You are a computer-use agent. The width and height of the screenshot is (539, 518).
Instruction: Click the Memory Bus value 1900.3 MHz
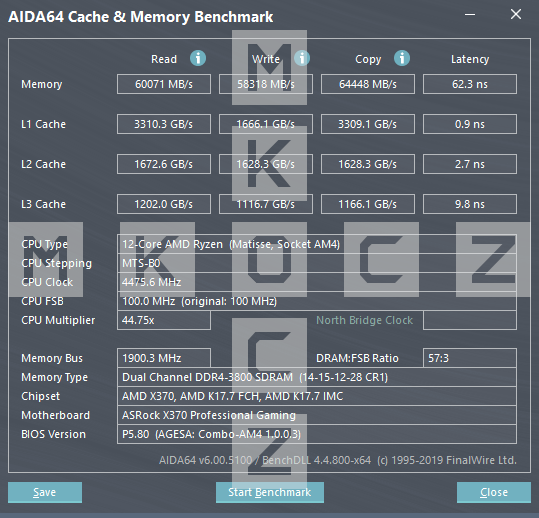164,358
